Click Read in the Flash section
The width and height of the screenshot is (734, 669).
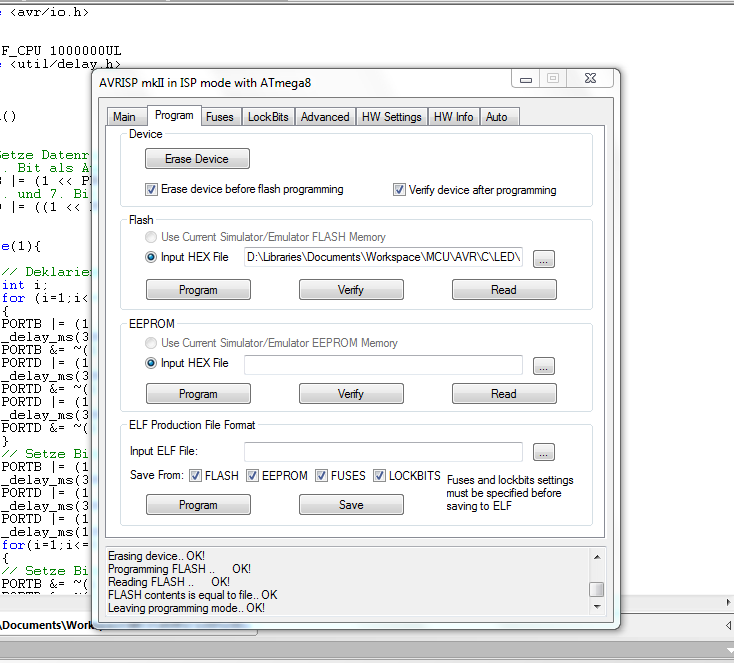point(504,290)
